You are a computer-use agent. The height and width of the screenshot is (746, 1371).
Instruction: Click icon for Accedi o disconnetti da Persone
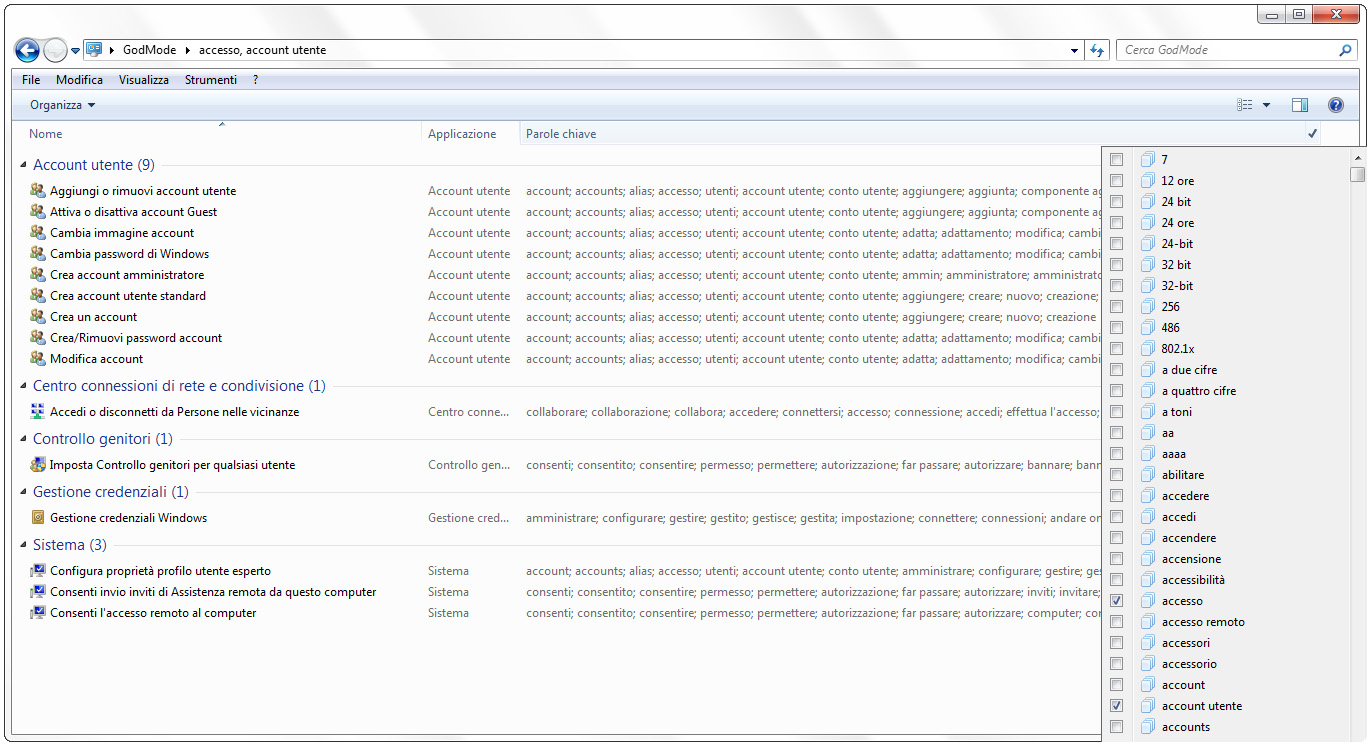(x=38, y=412)
